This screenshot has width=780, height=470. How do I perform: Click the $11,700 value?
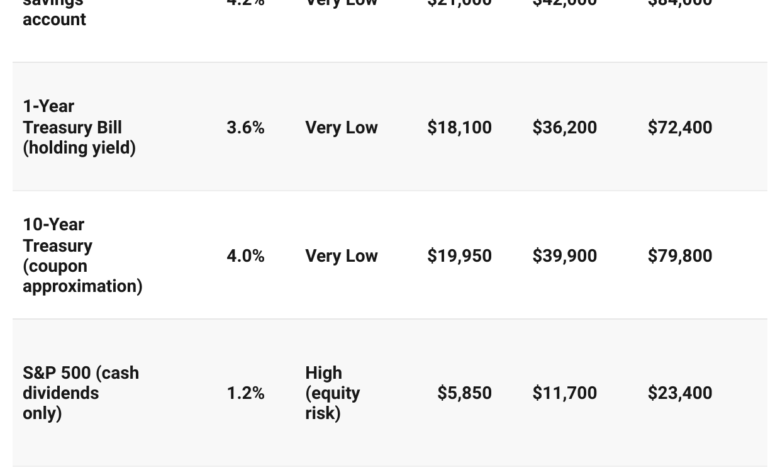pyautogui.click(x=564, y=393)
